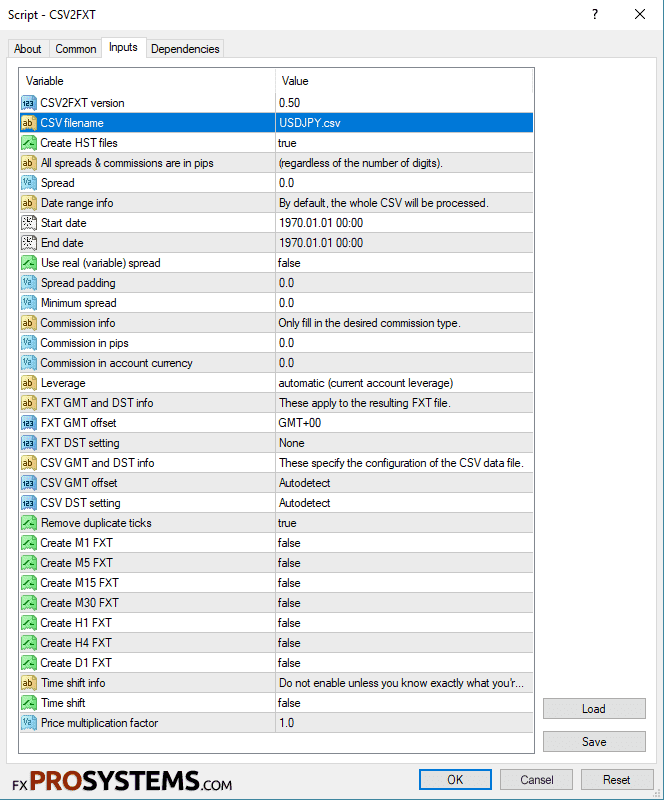
Task: Select the Spread value 0.0
Action: click(x=404, y=183)
